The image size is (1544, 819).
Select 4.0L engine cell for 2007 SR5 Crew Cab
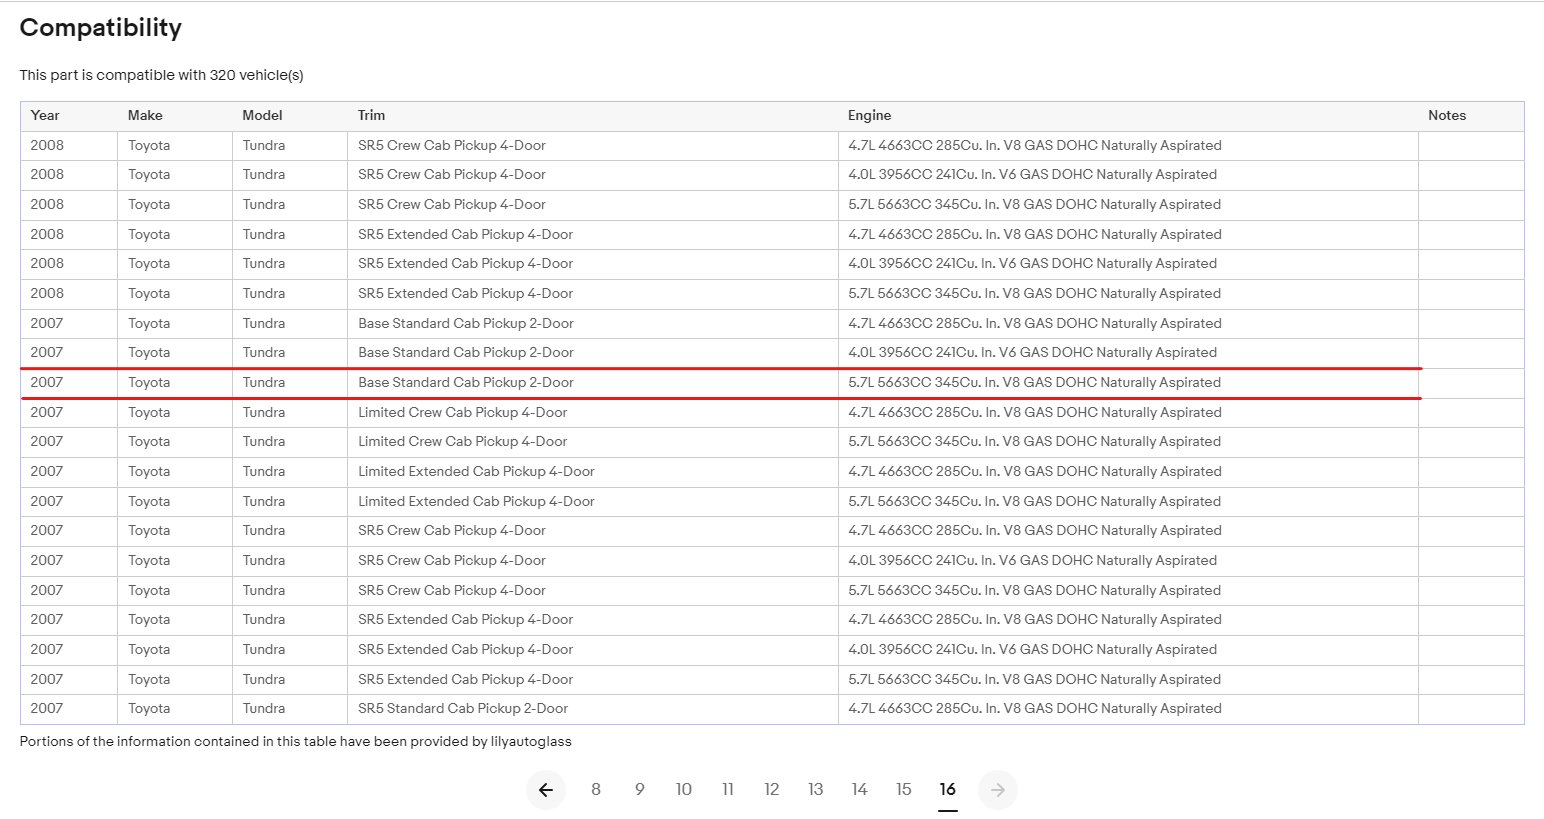1128,561
